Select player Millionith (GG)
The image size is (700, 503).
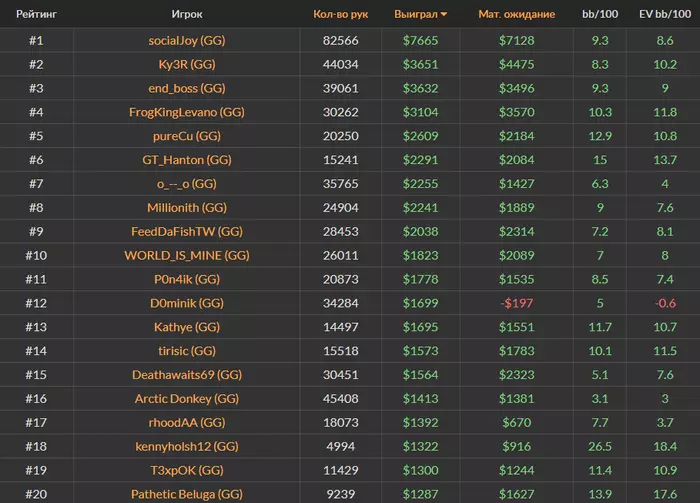(x=187, y=208)
